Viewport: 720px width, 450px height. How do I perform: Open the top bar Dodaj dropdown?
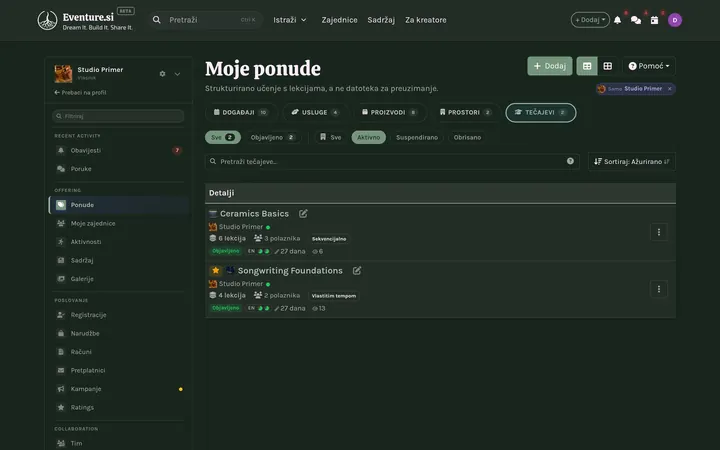[590, 20]
